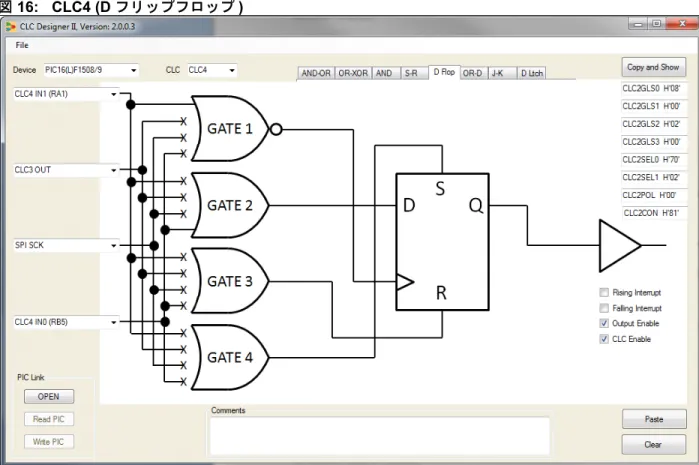Select the D Flop tab
Image resolution: width=699 pixels, height=465 pixels.
(444, 72)
